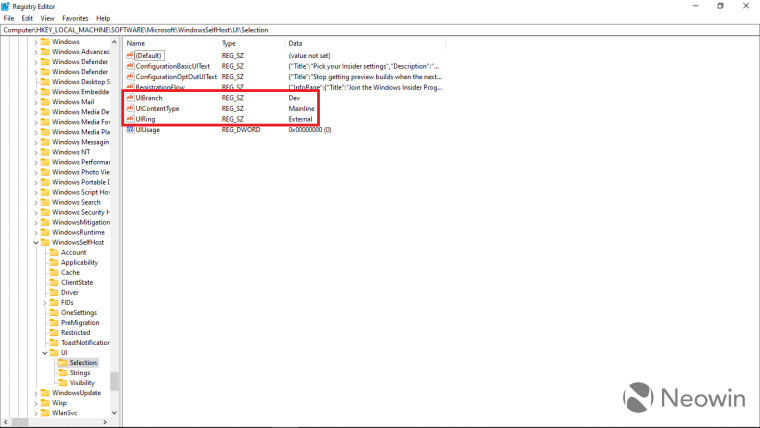The width and height of the screenshot is (760, 428).
Task: Select the OneSettings key
Action: tap(79, 313)
